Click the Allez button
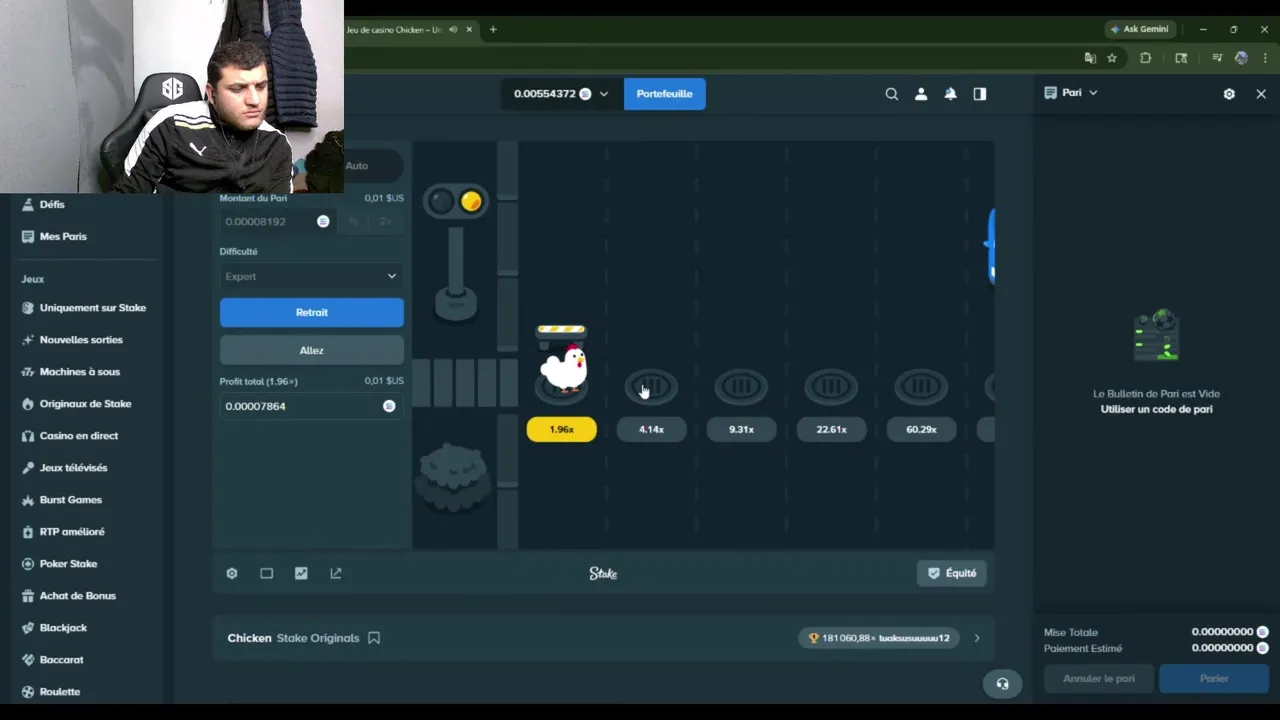Image resolution: width=1280 pixels, height=720 pixels. pyautogui.click(x=311, y=350)
